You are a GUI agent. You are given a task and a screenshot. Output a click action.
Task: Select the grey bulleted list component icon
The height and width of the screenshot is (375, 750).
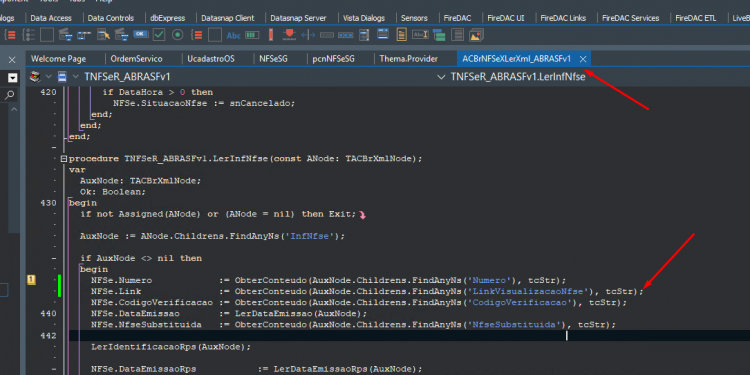28,35
